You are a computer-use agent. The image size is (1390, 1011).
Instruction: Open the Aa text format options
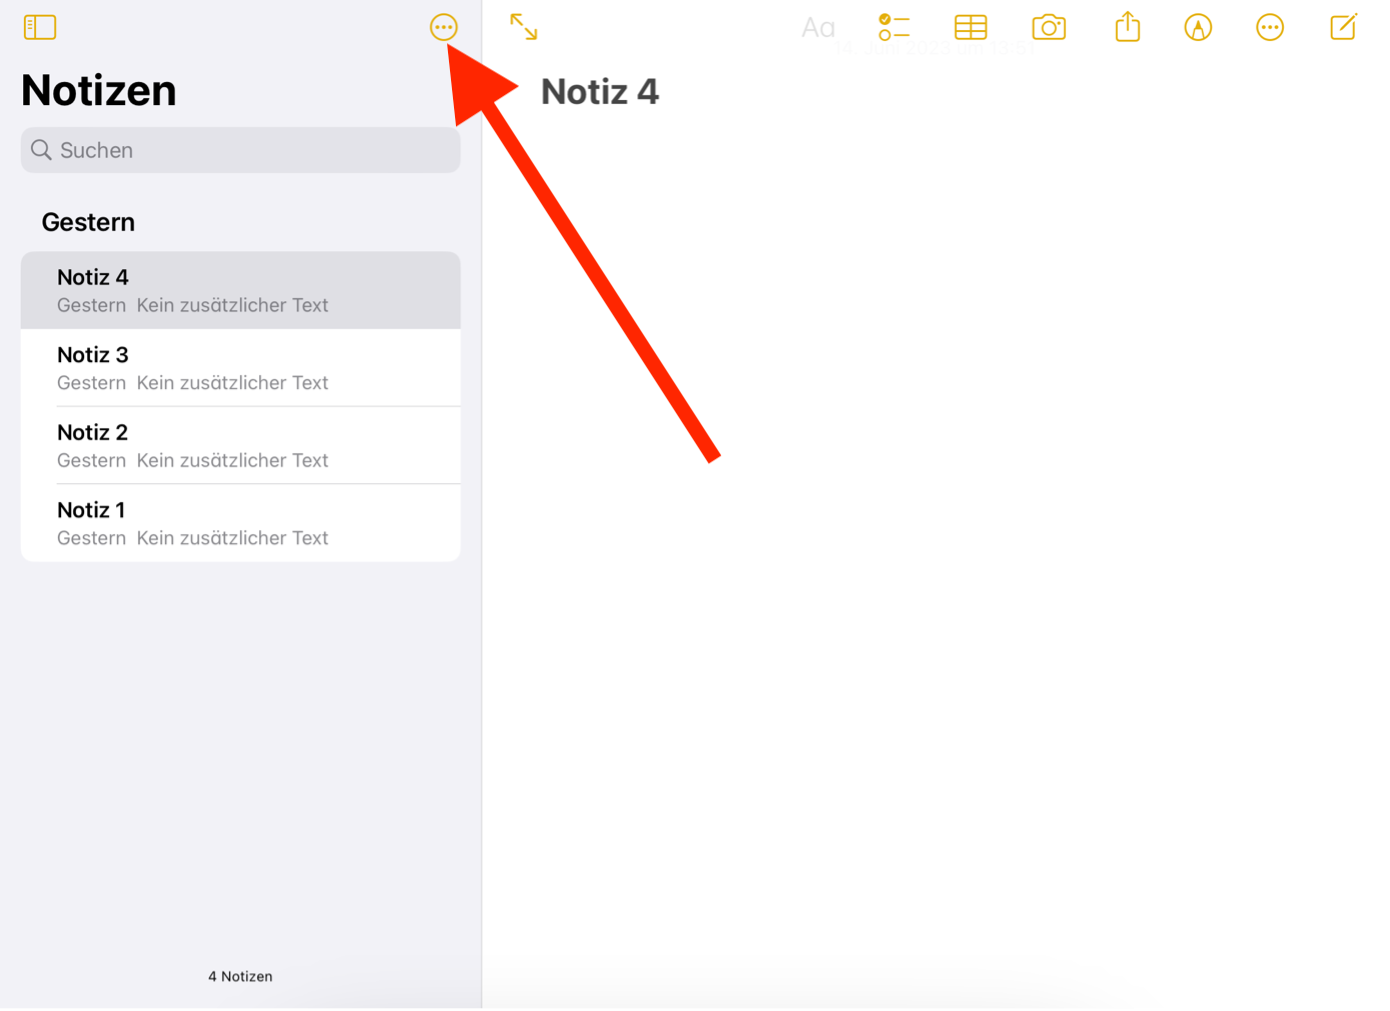(x=818, y=28)
